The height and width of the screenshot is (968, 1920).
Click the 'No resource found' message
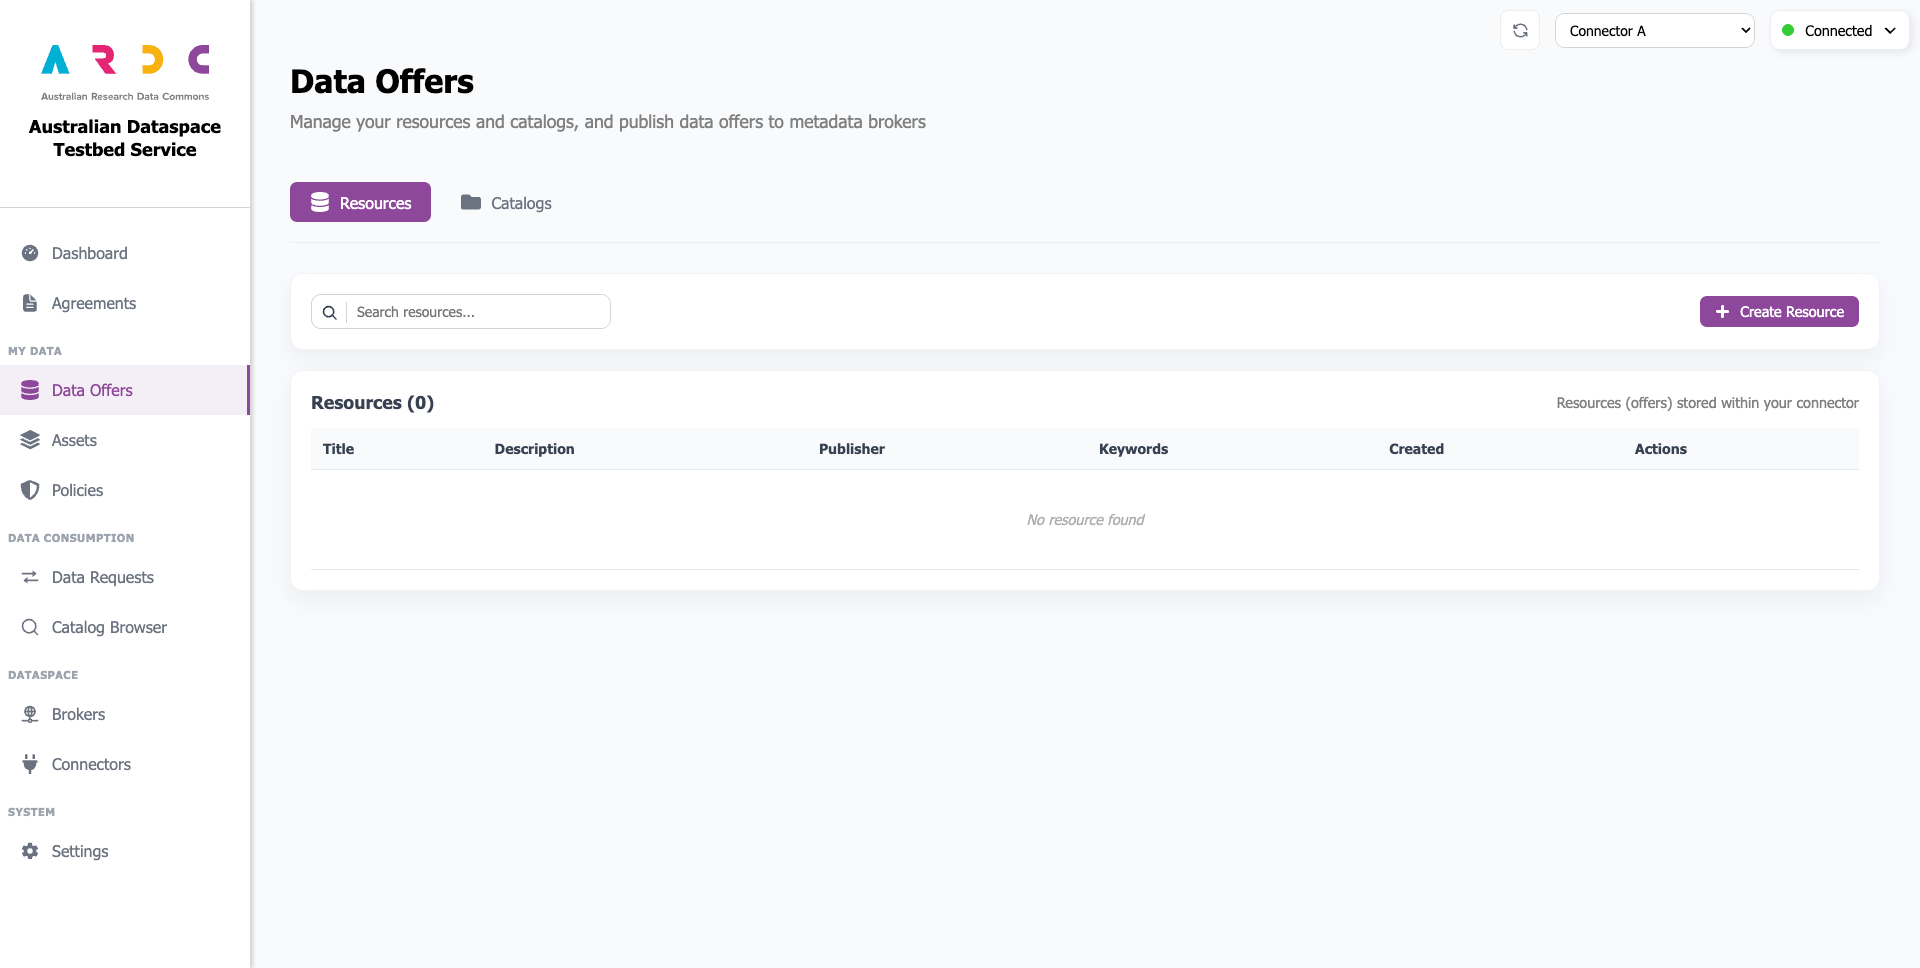pyautogui.click(x=1085, y=520)
